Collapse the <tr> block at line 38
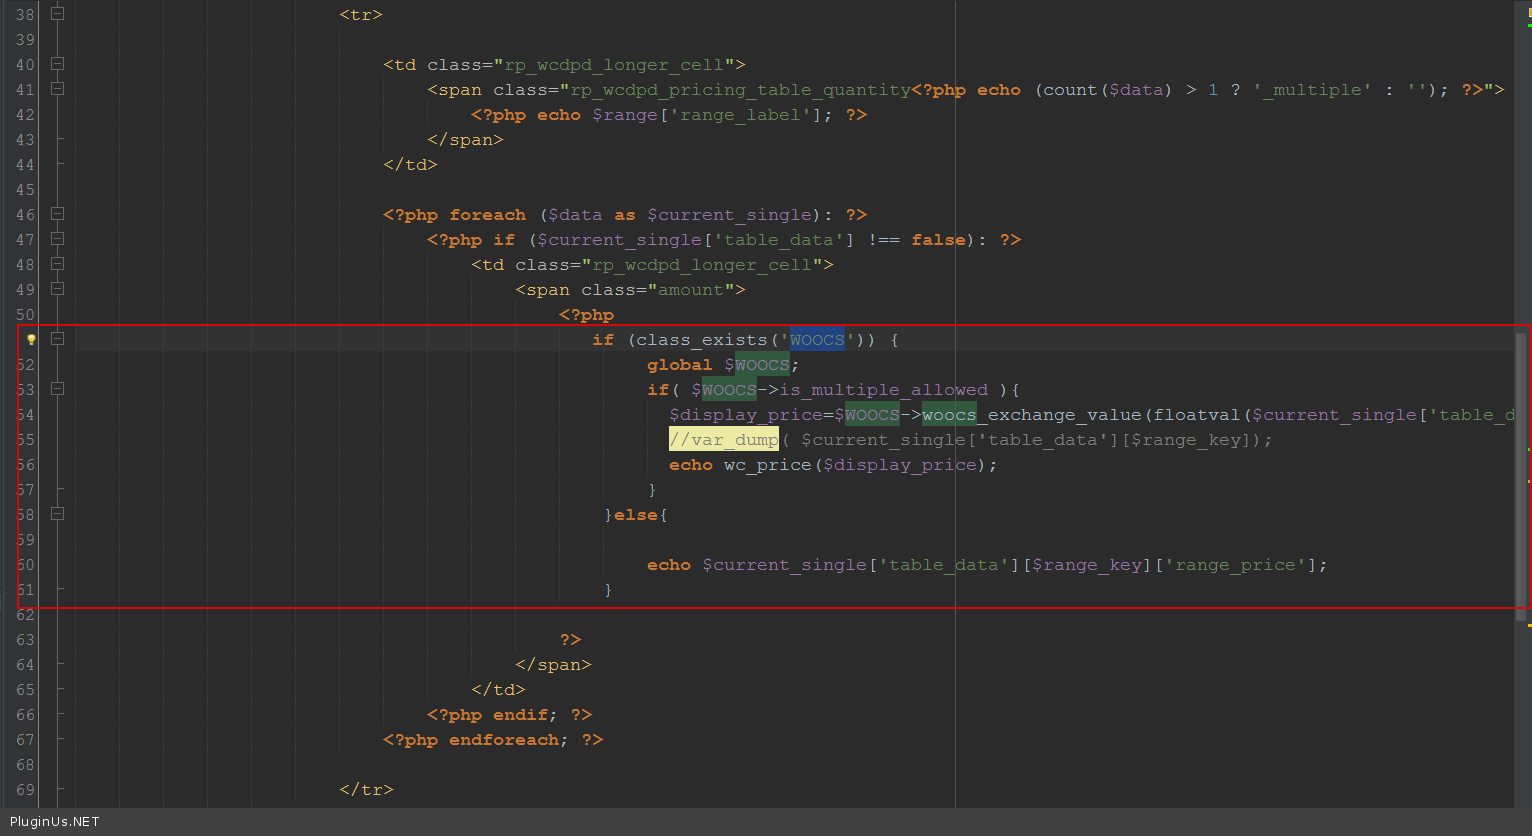The image size is (1532, 836). point(57,14)
